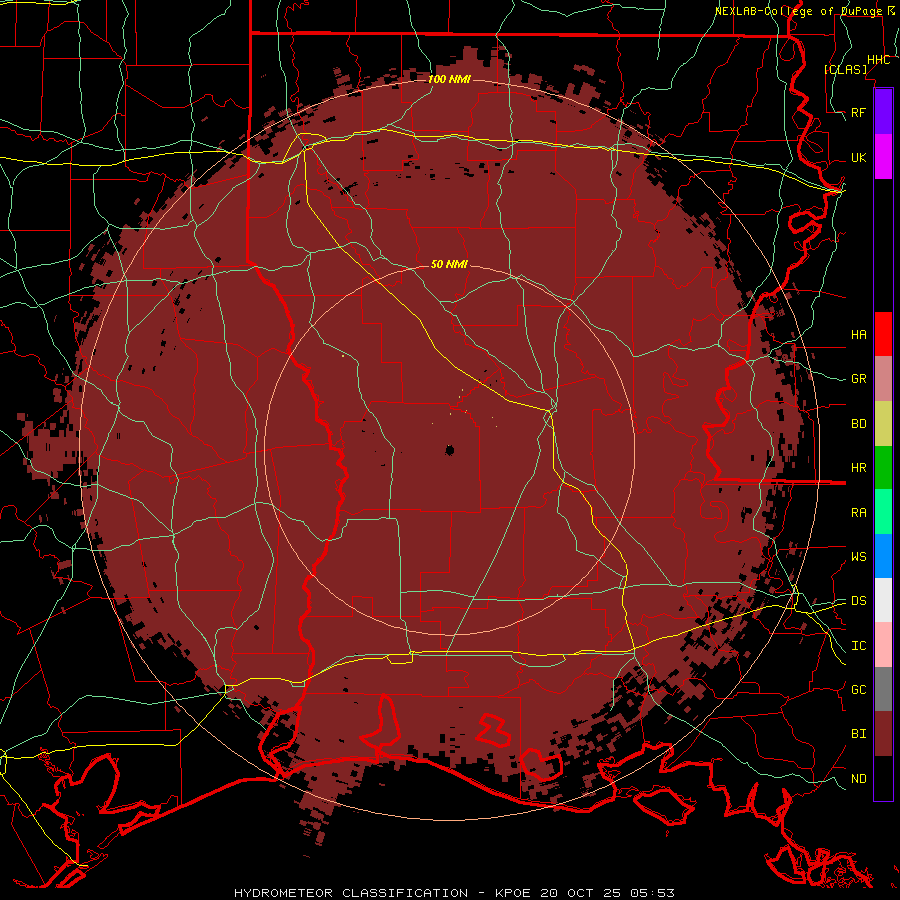Click the BD yellow legend swatch
Screen dimensions: 900x900
[x=883, y=424]
